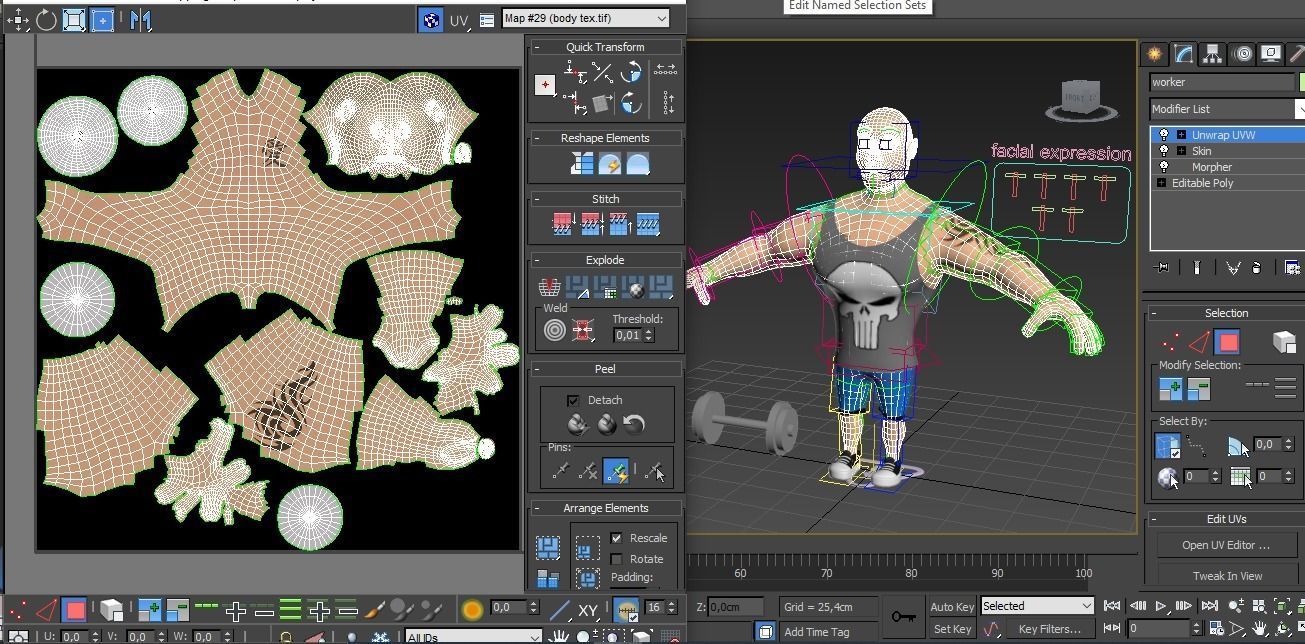This screenshot has height=644, width=1305.
Task: Toggle the highlighted Auto Pin Moved Vertices button
Action: (616, 470)
